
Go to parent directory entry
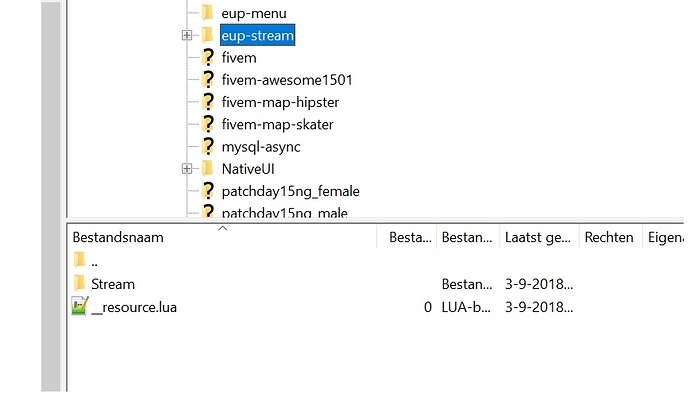(94, 261)
